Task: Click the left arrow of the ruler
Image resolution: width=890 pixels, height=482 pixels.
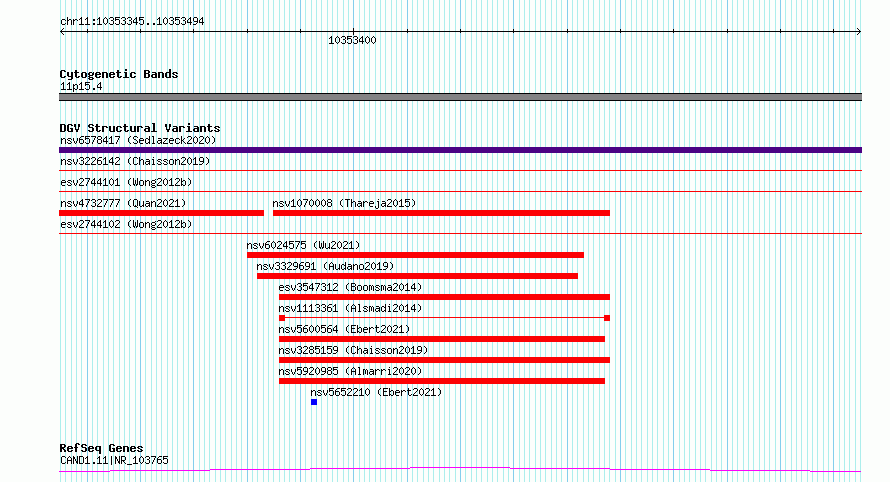Action: click(62, 32)
